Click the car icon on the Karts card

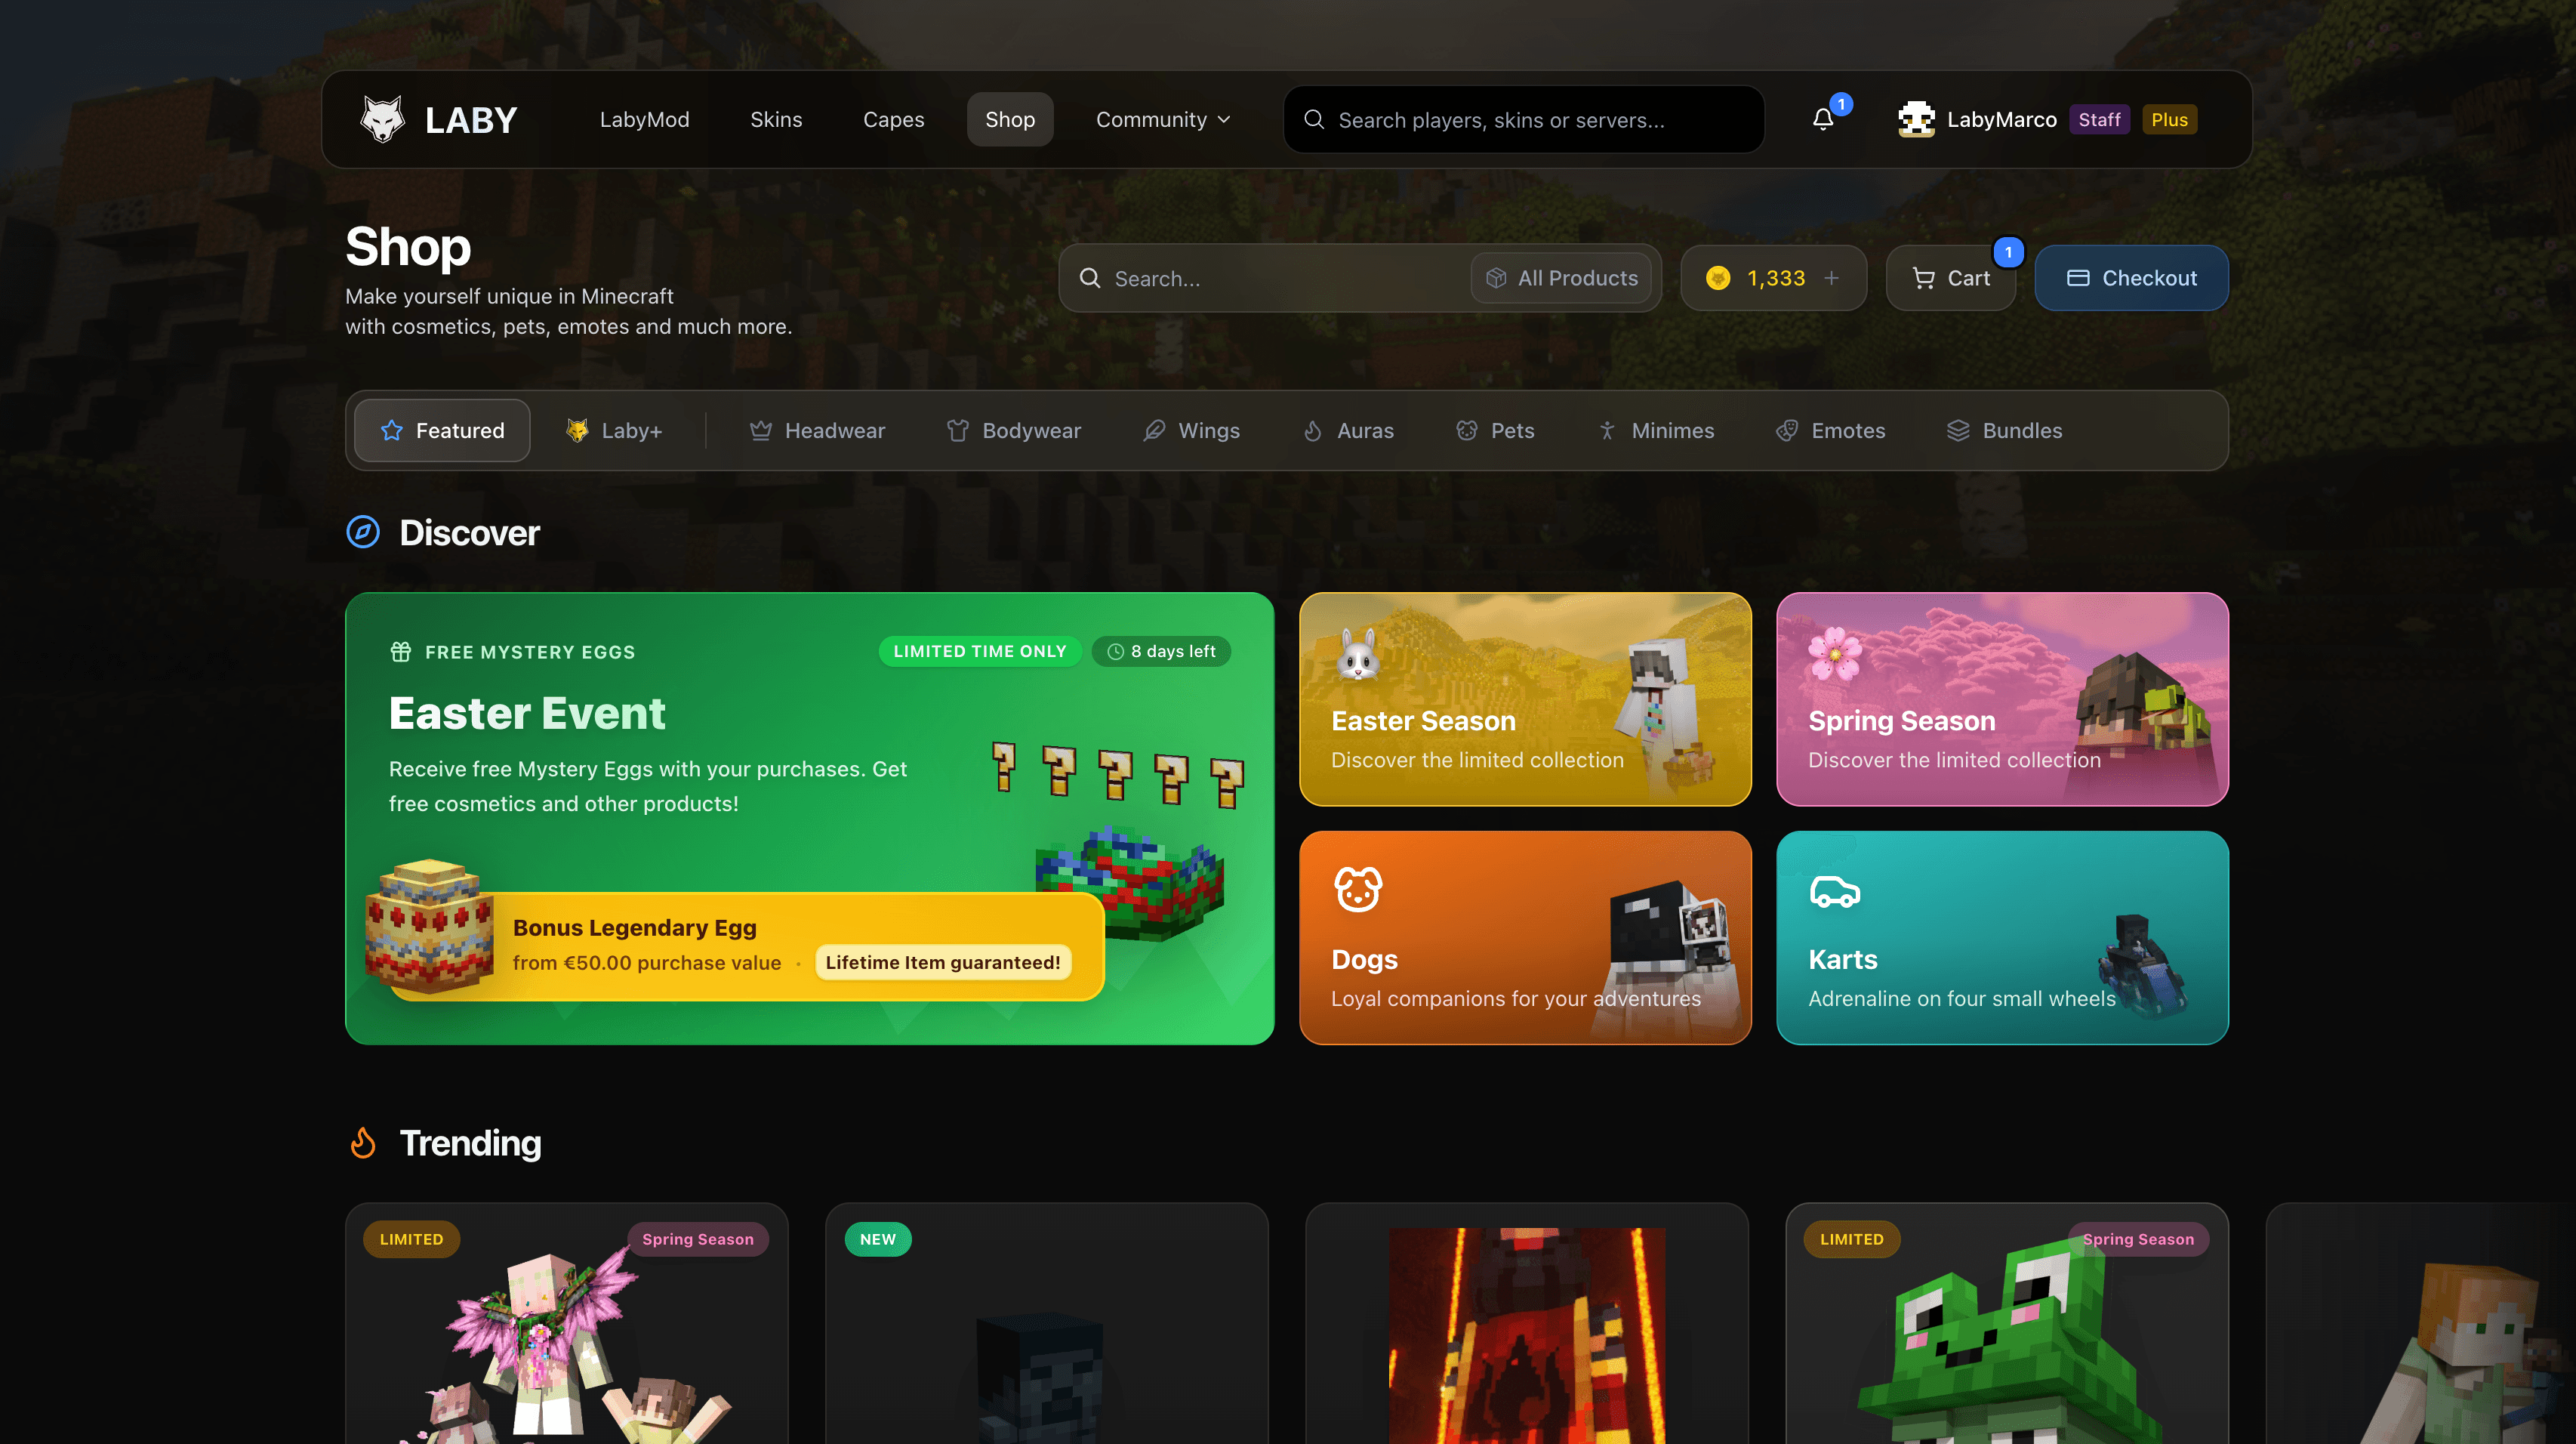(1834, 891)
